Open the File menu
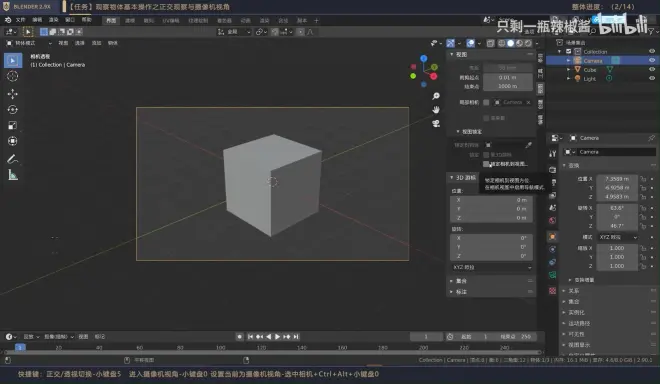660x384 pixels. (x=20, y=20)
